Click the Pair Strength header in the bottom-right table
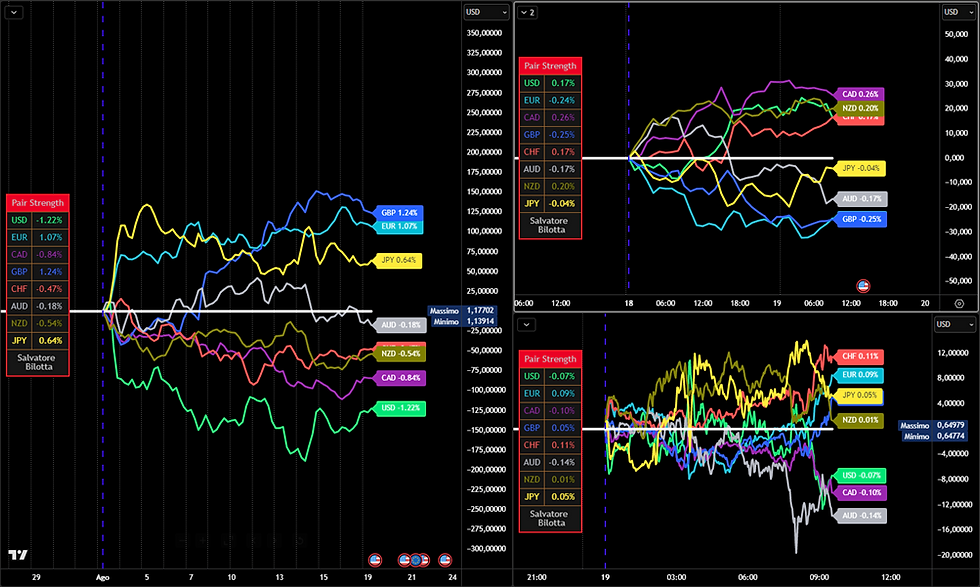The width and height of the screenshot is (980, 587). pos(550,359)
